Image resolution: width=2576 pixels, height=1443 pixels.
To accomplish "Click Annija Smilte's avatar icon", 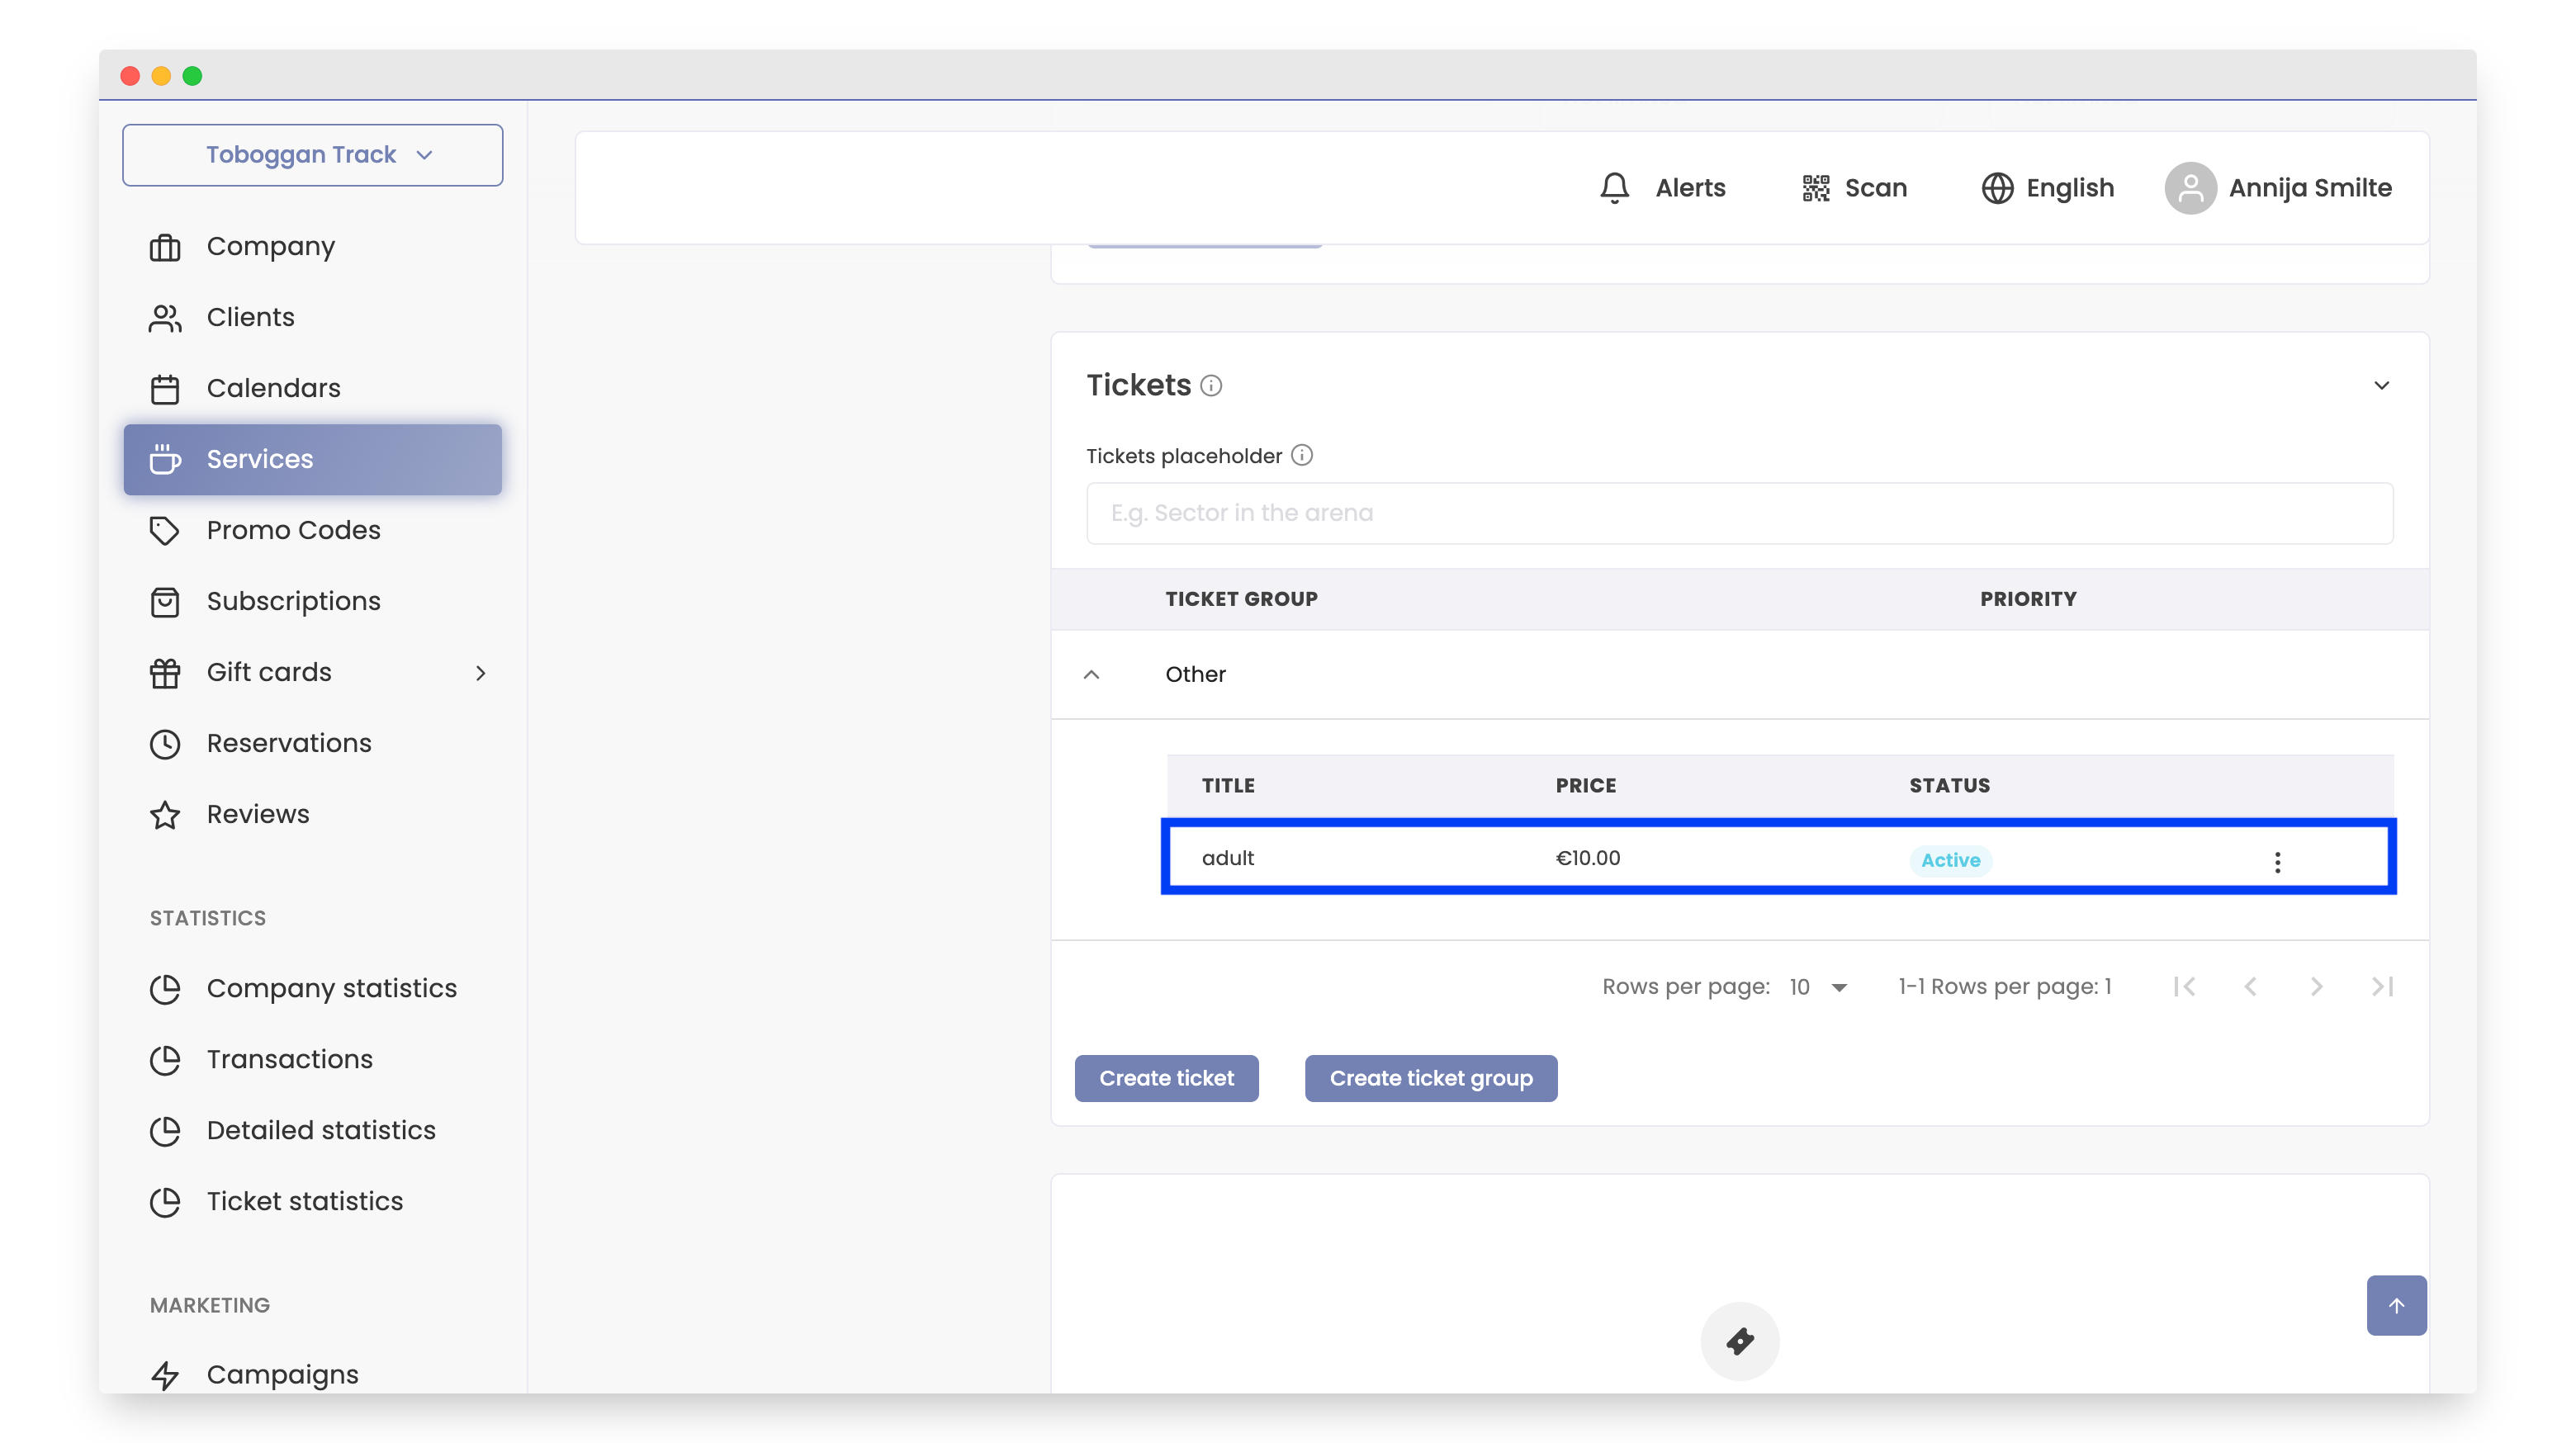I will tap(2190, 188).
